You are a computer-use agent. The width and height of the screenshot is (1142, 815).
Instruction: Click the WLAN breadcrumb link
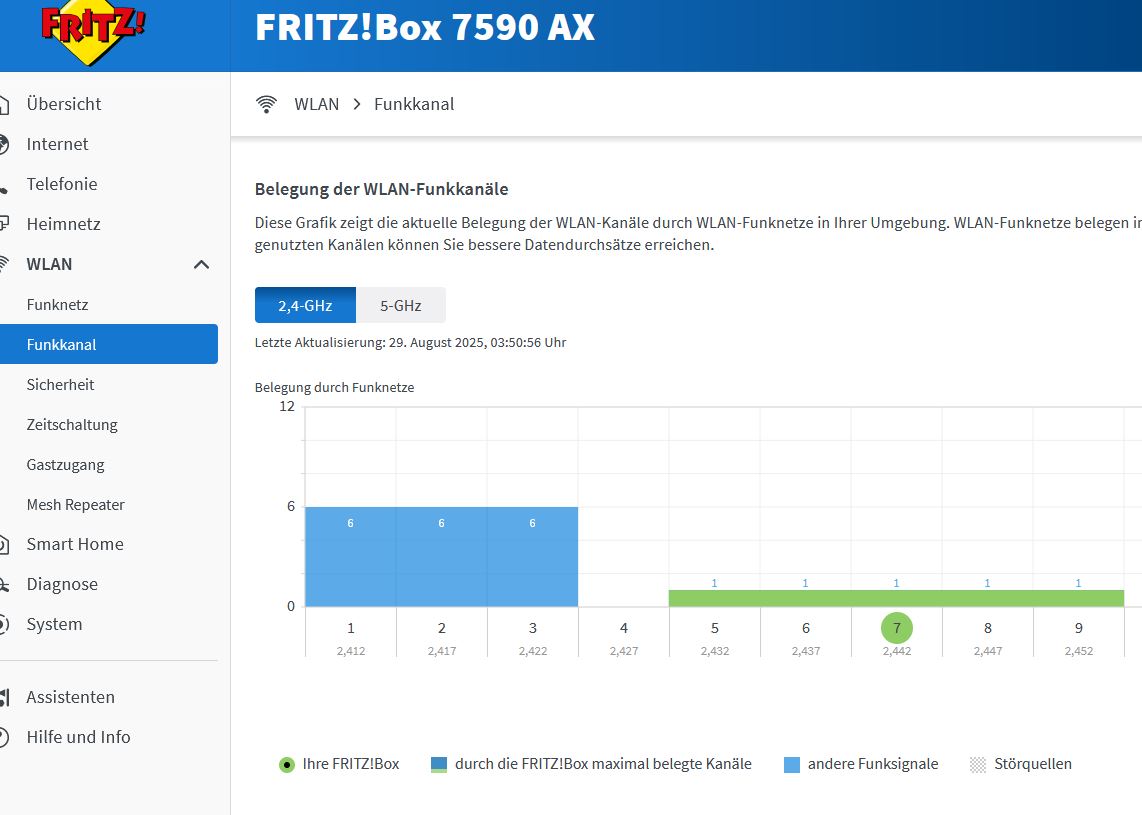coord(317,104)
